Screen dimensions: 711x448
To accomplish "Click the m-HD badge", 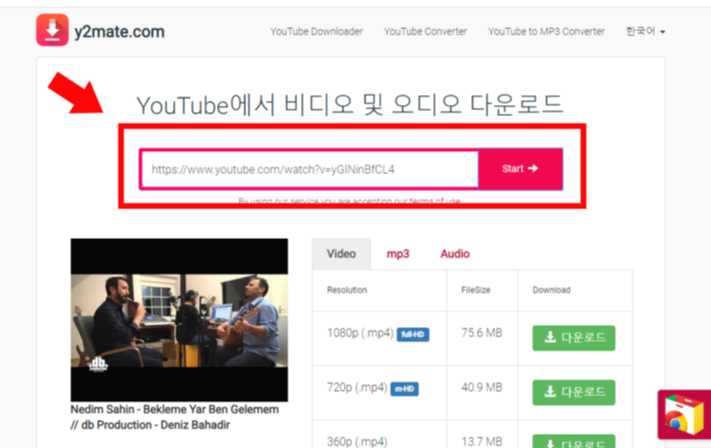I will pyautogui.click(x=404, y=389).
